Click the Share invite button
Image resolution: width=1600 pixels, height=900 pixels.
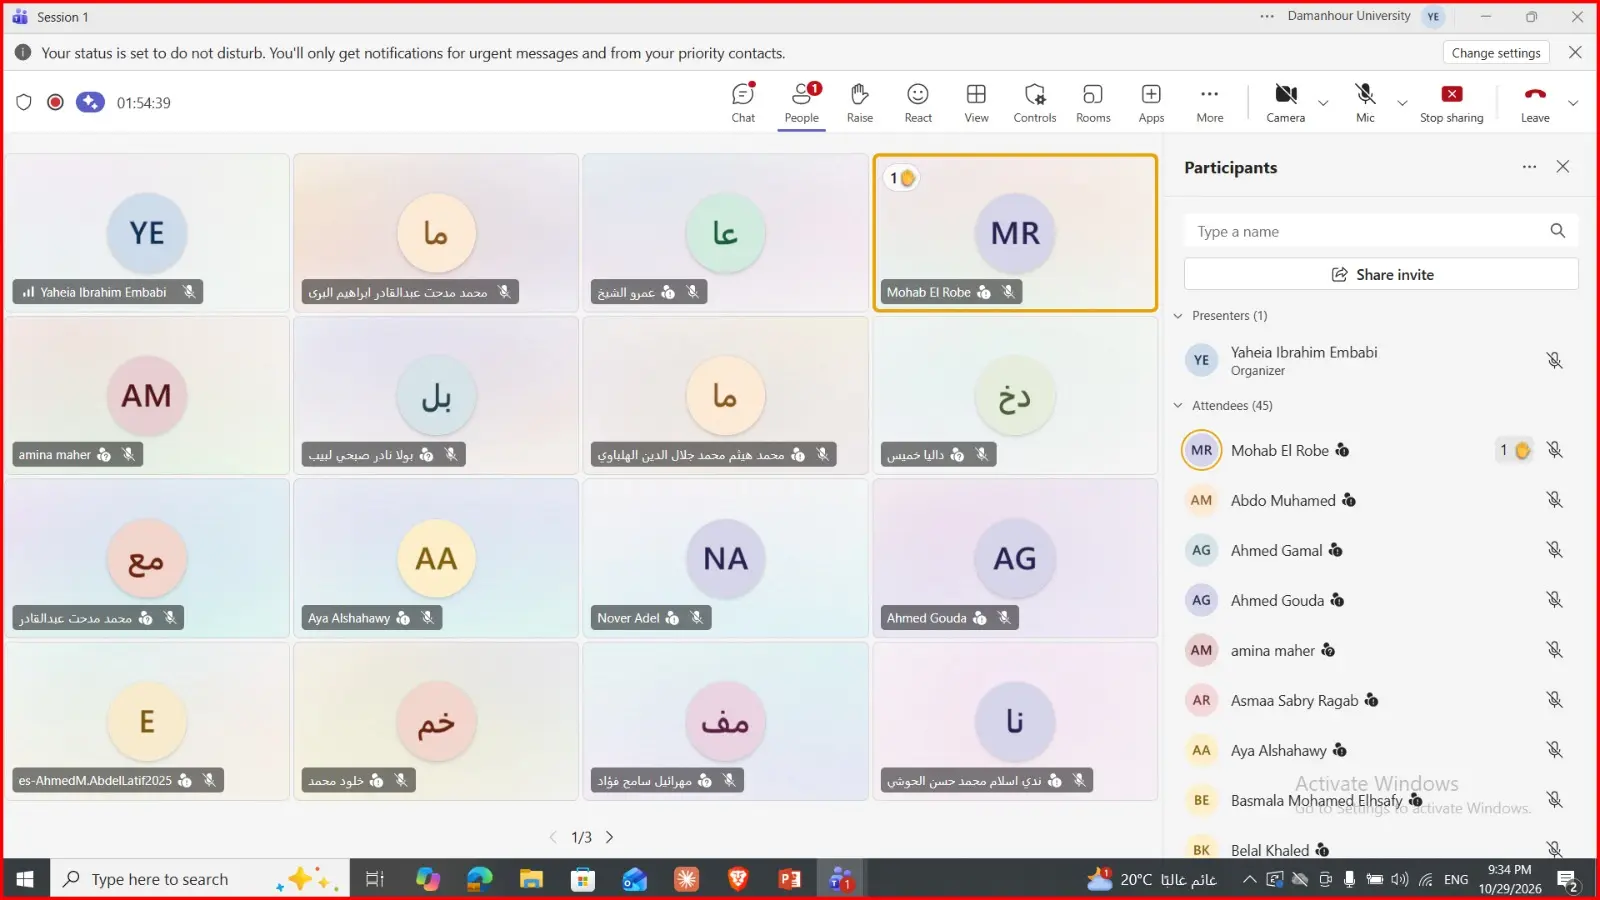[x=1381, y=274]
